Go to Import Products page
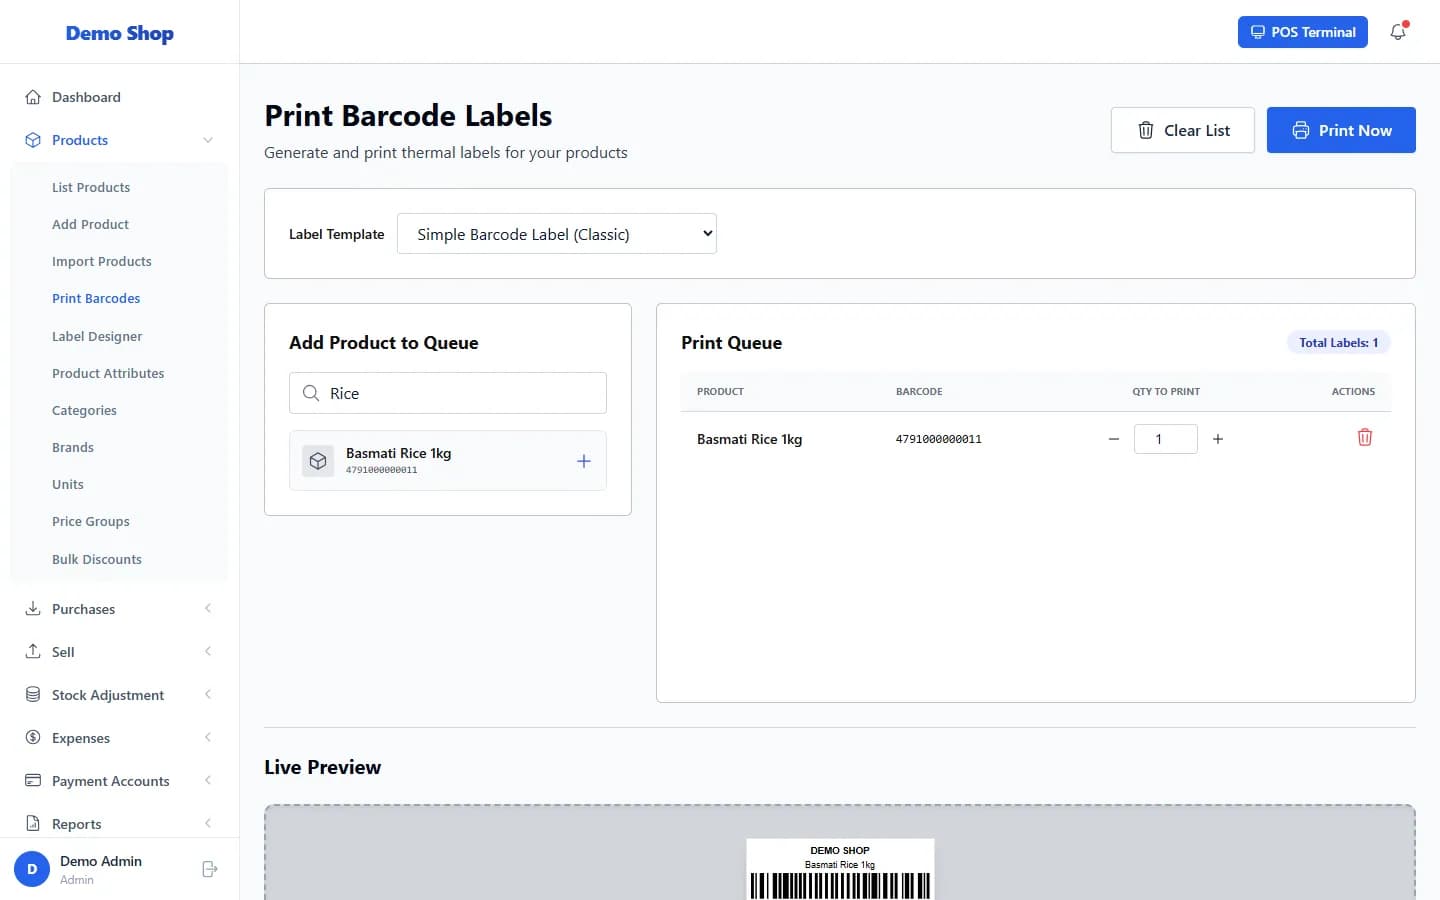This screenshot has width=1440, height=900. click(x=102, y=261)
